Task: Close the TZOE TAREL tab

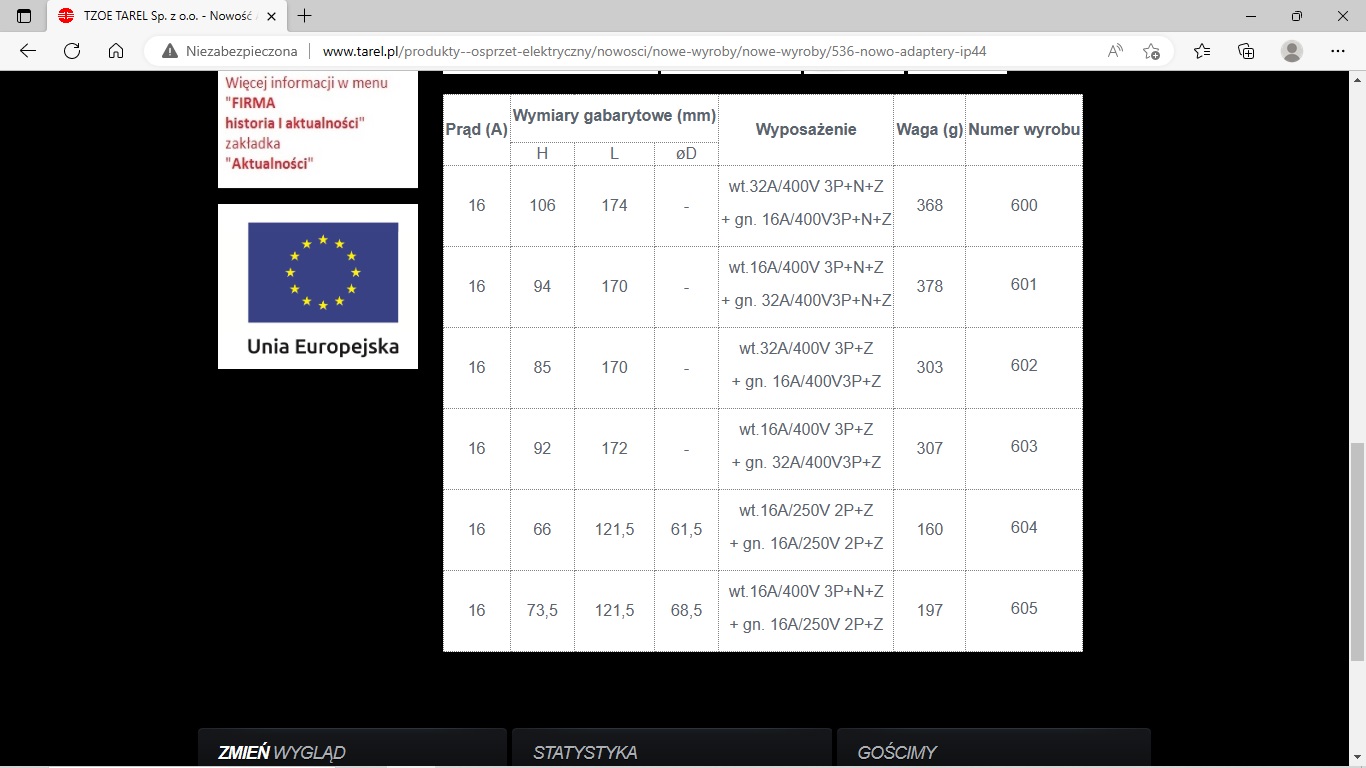Action: [270, 16]
